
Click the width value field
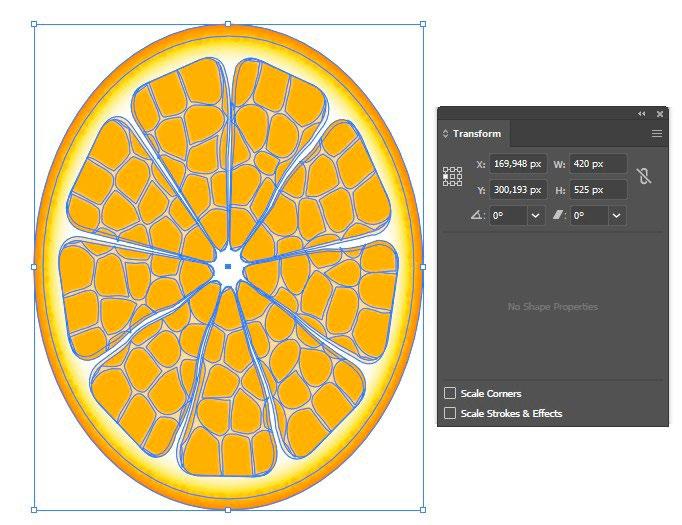click(598, 164)
